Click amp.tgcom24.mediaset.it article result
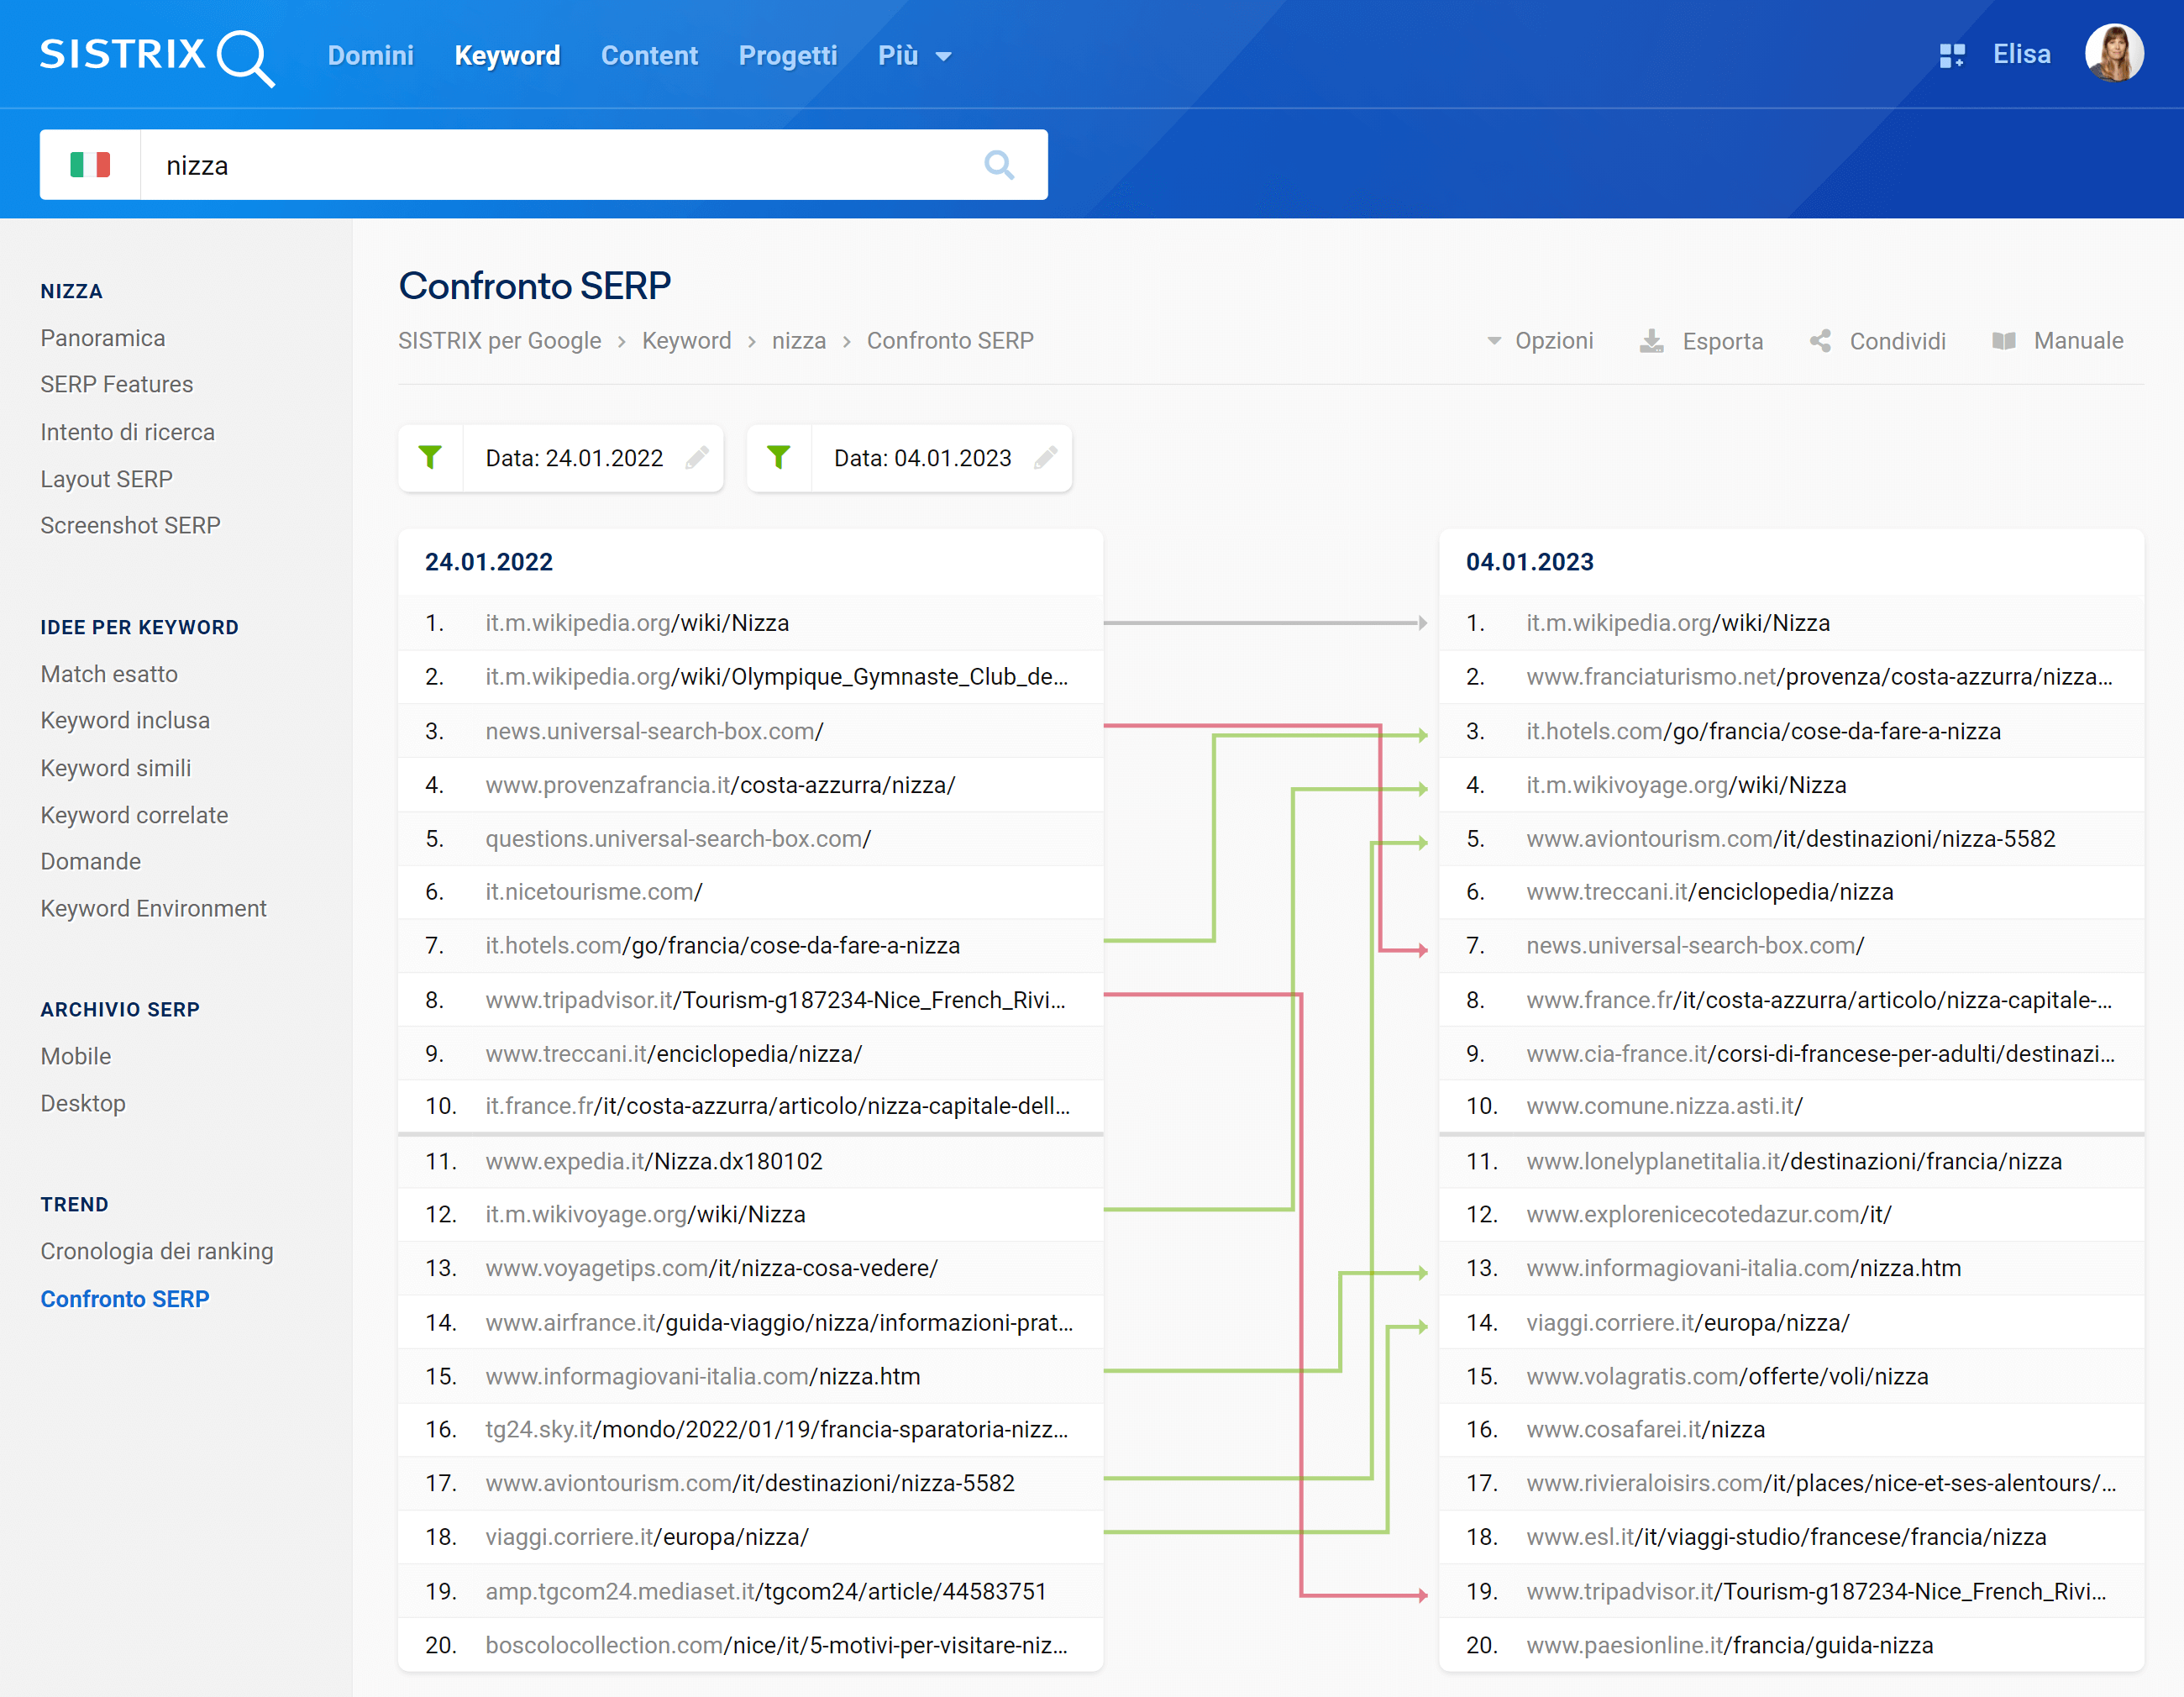 766,1592
